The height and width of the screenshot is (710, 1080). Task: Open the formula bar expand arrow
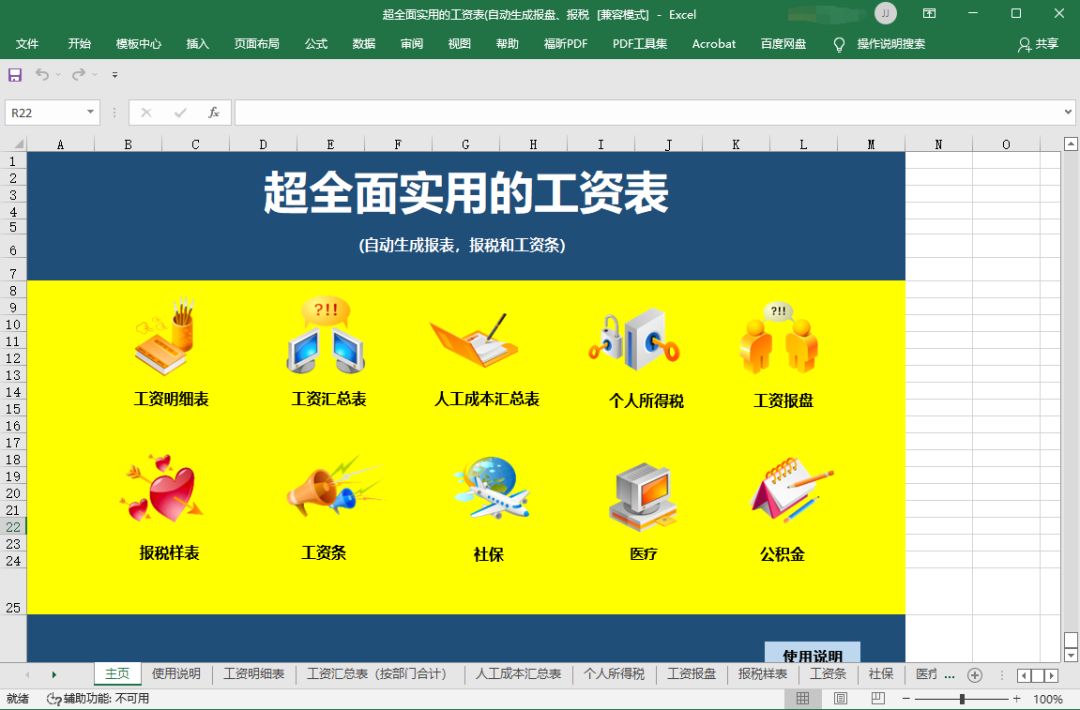(x=1067, y=112)
